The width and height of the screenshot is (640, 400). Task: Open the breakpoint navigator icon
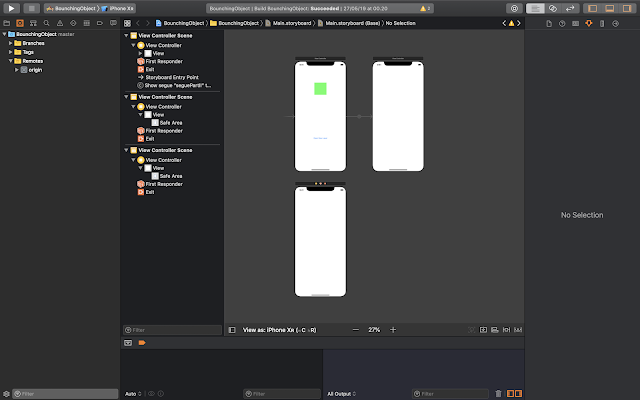pos(100,23)
